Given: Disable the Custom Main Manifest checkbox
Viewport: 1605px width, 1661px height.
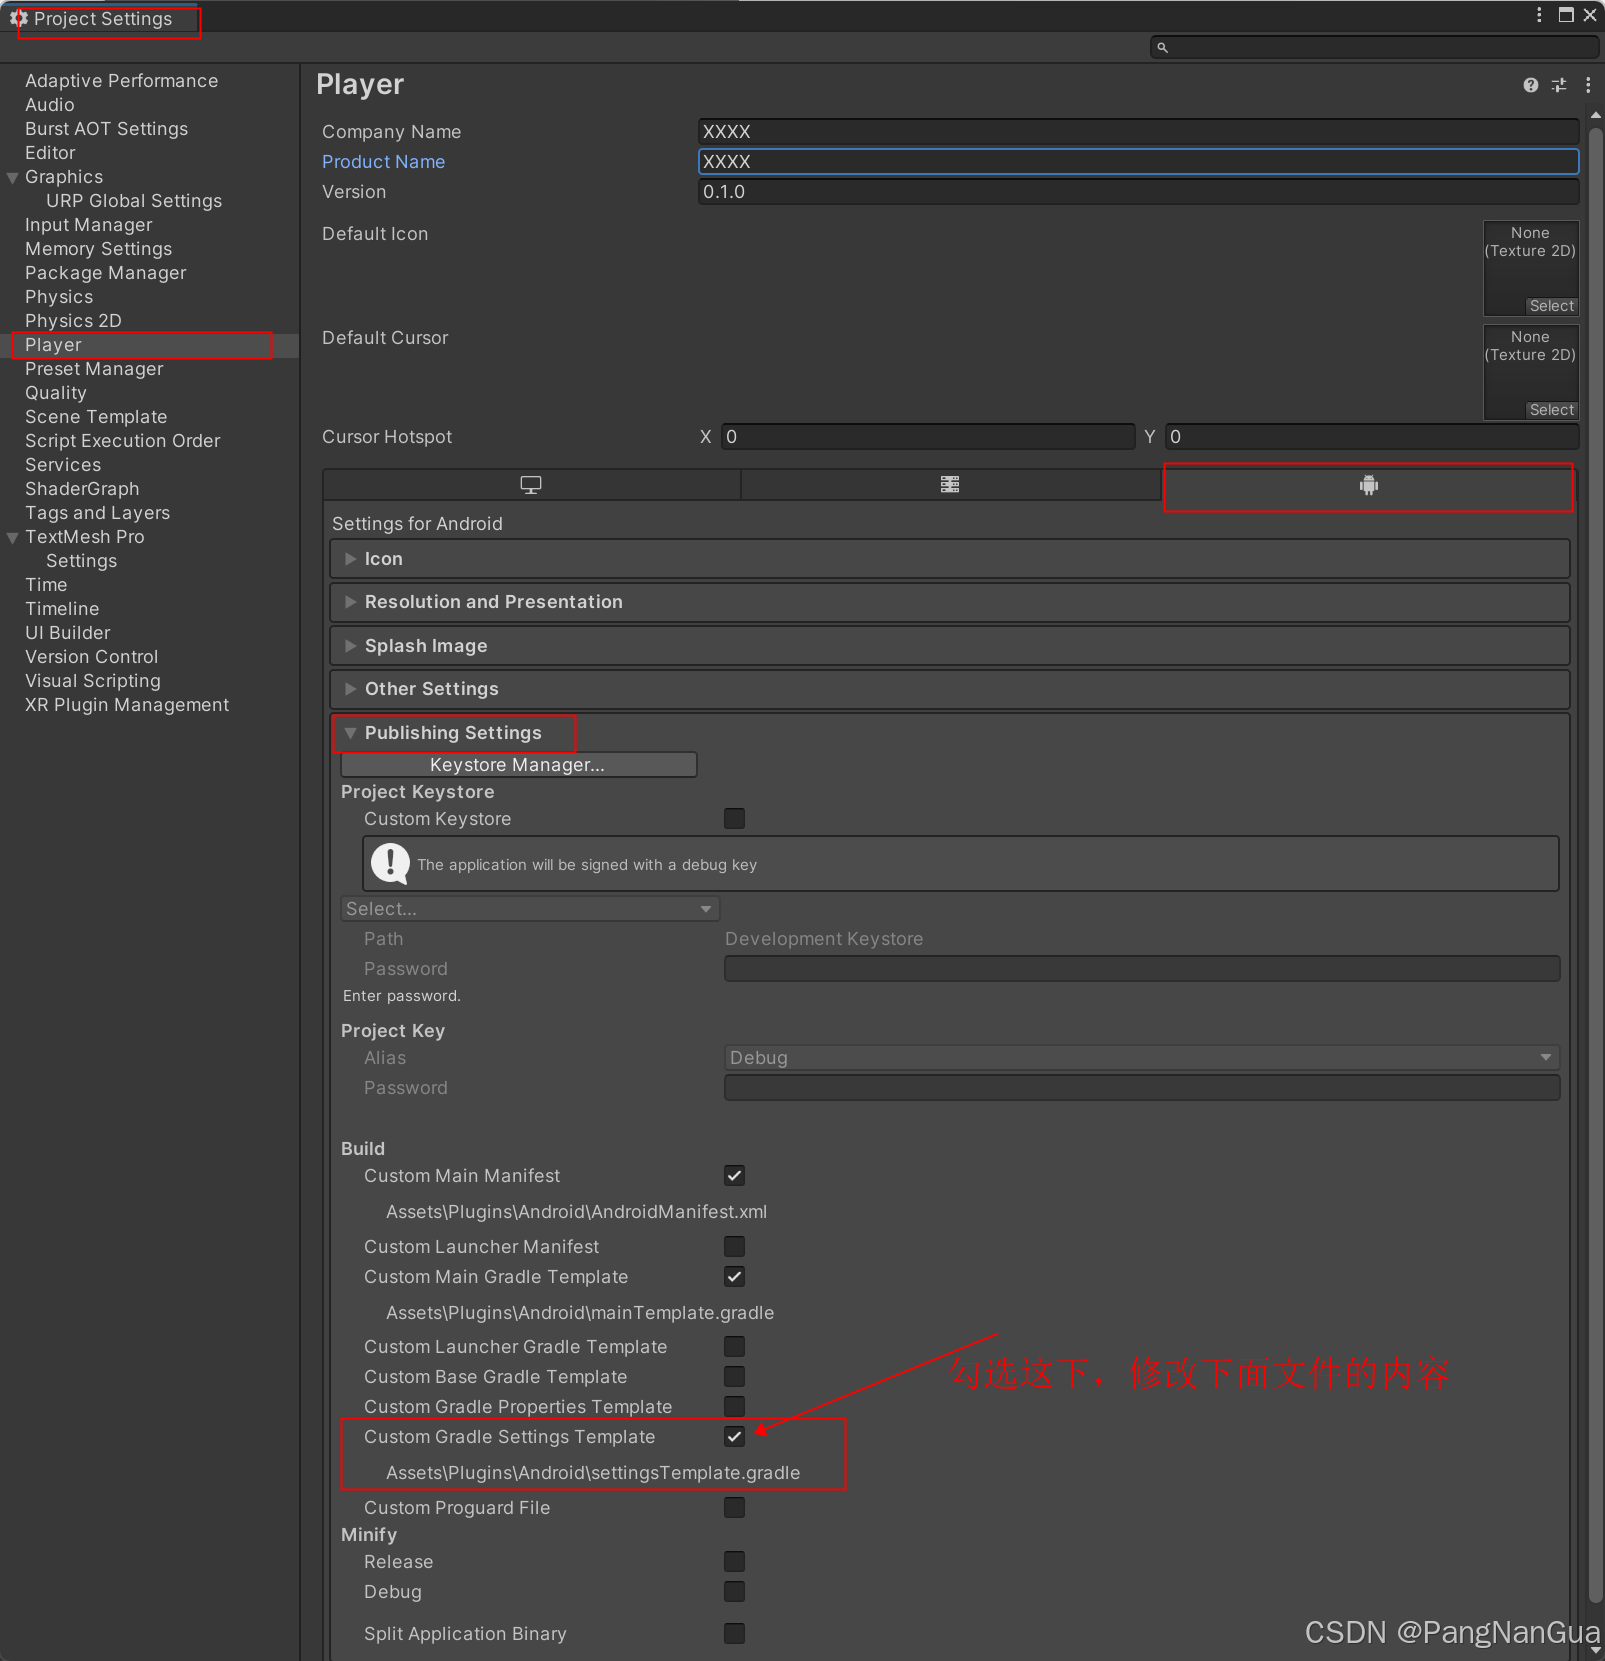Looking at the screenshot, I should [x=734, y=1175].
